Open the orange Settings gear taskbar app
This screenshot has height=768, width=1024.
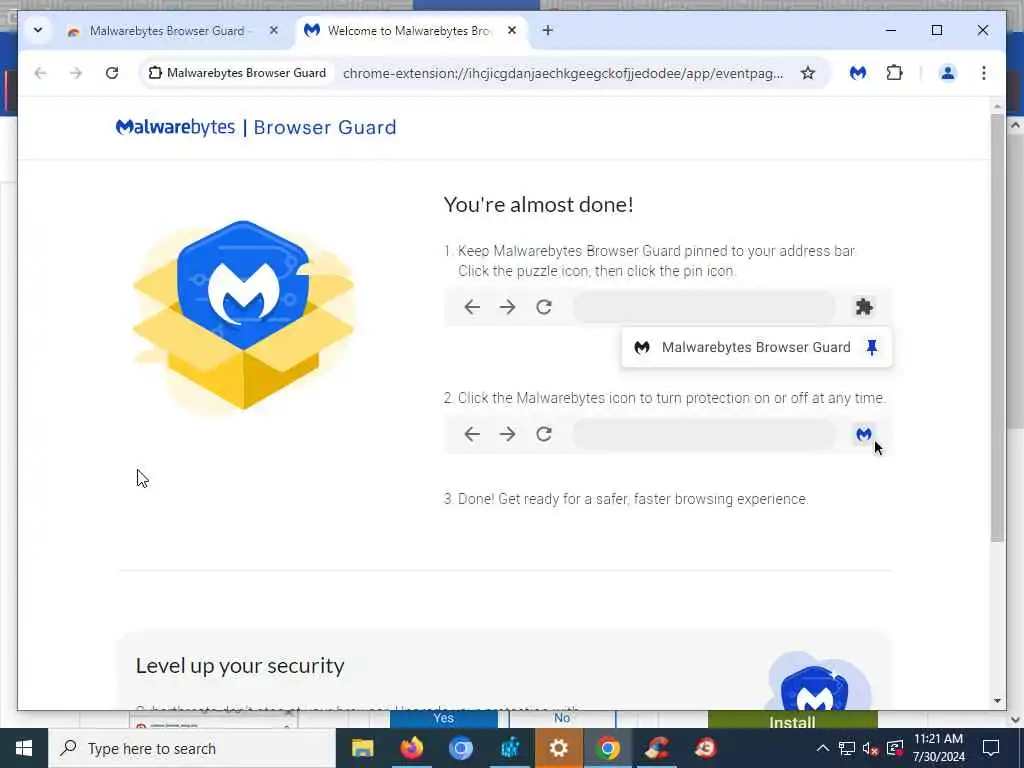point(558,748)
